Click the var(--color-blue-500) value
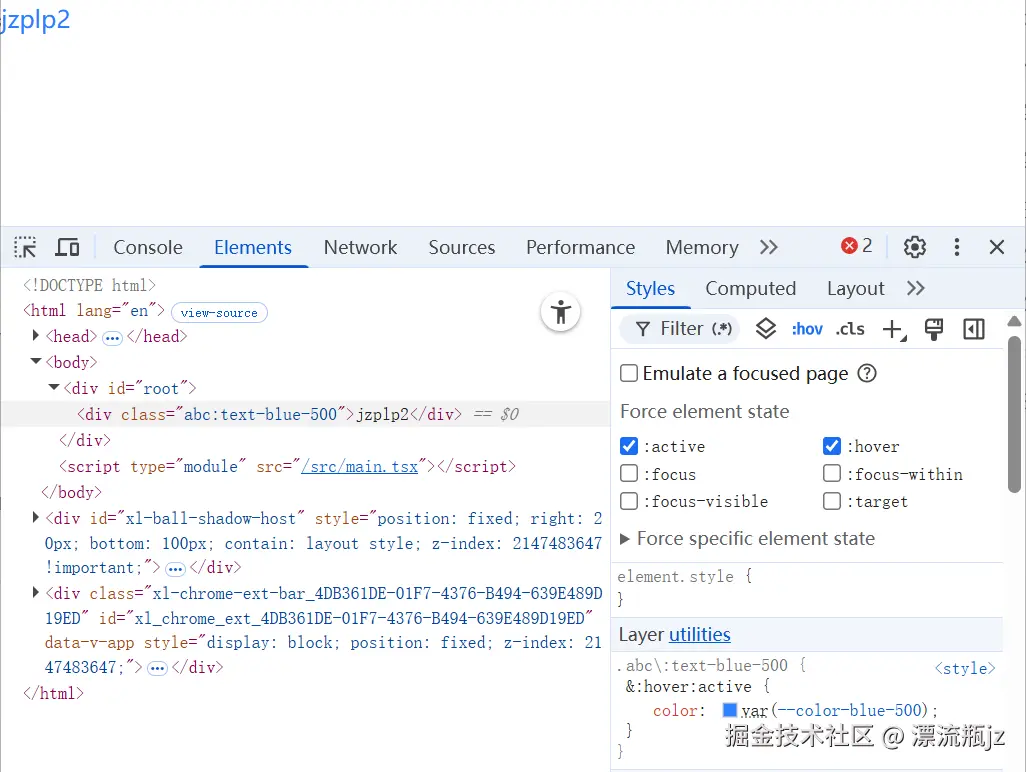 click(834, 711)
